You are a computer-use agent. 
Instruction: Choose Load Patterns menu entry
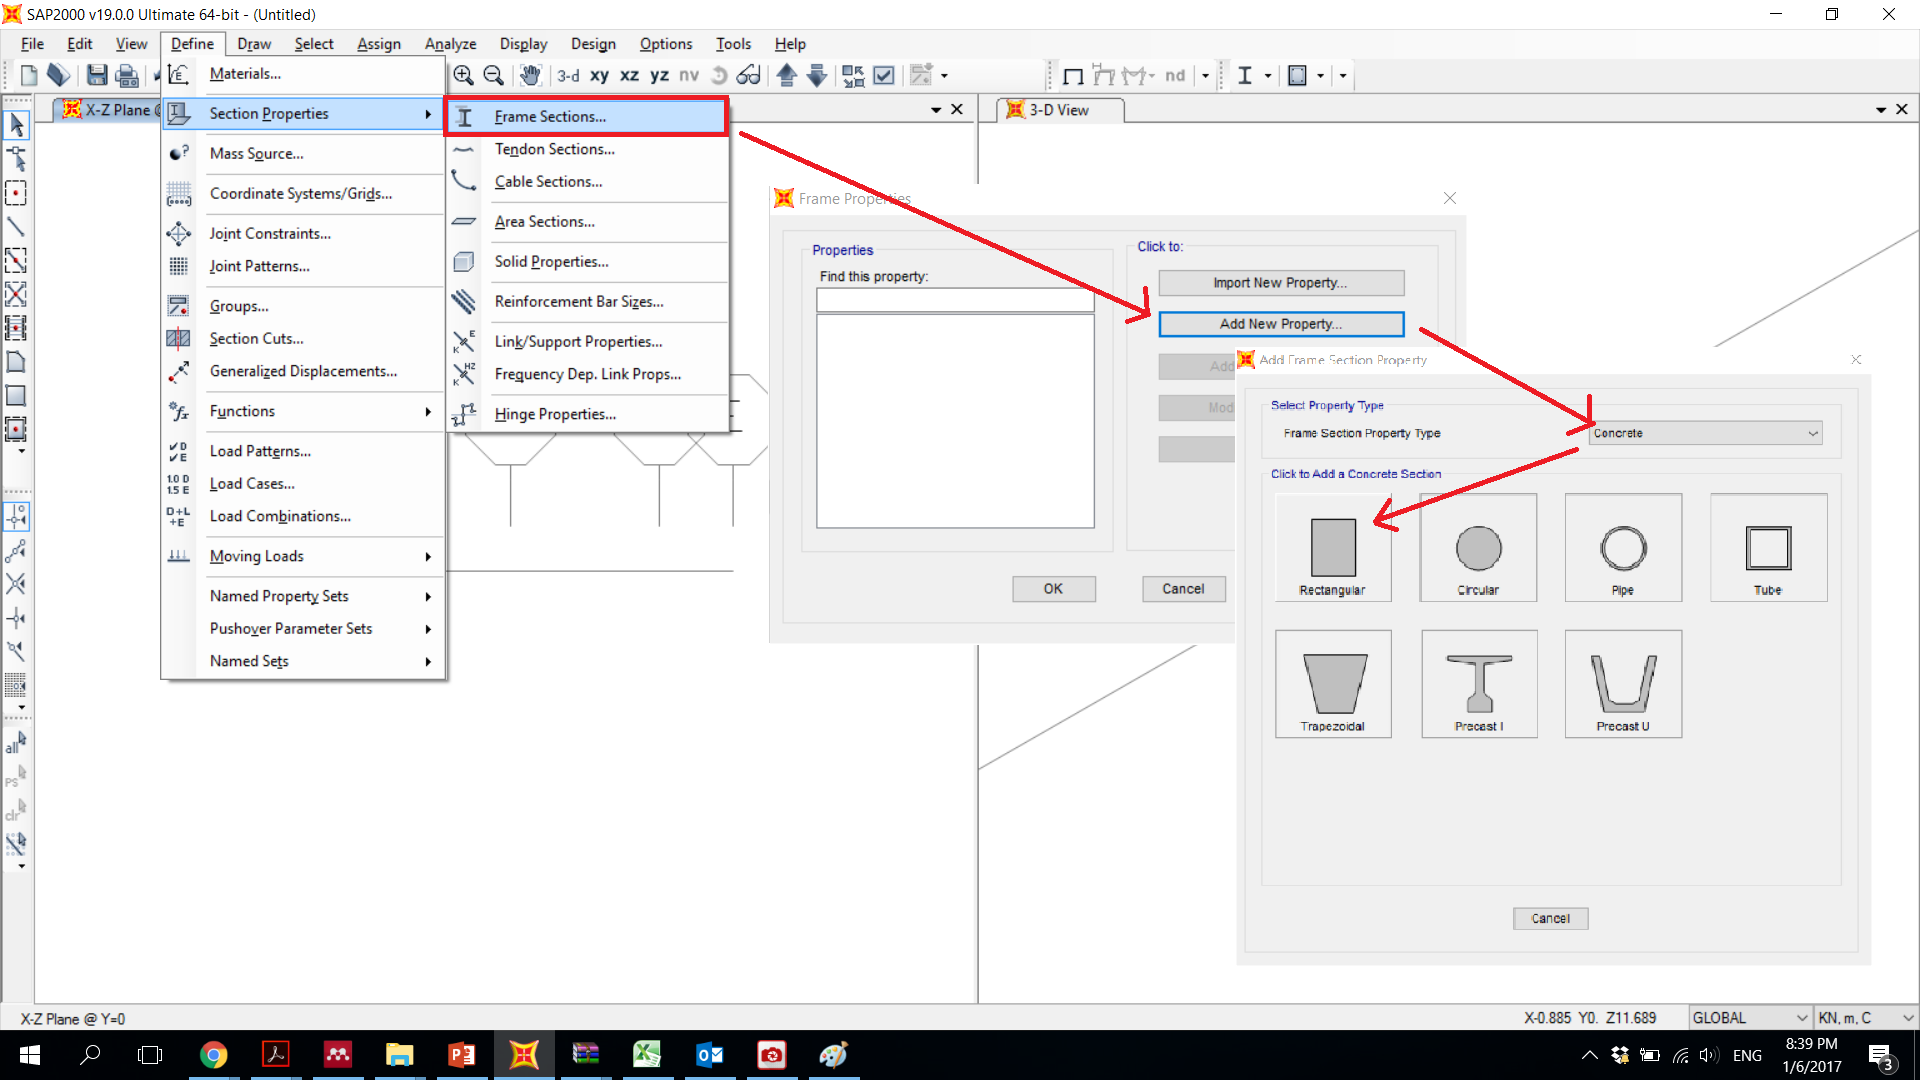point(304,451)
